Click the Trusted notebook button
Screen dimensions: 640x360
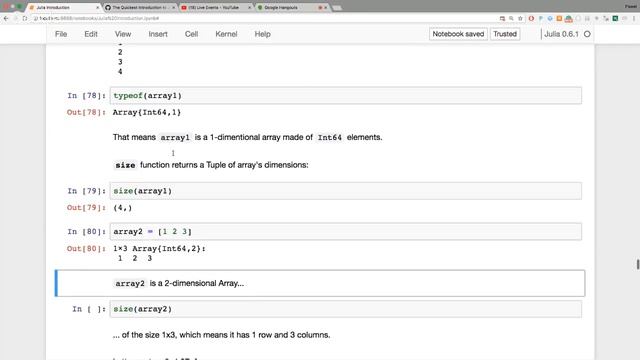[505, 34]
